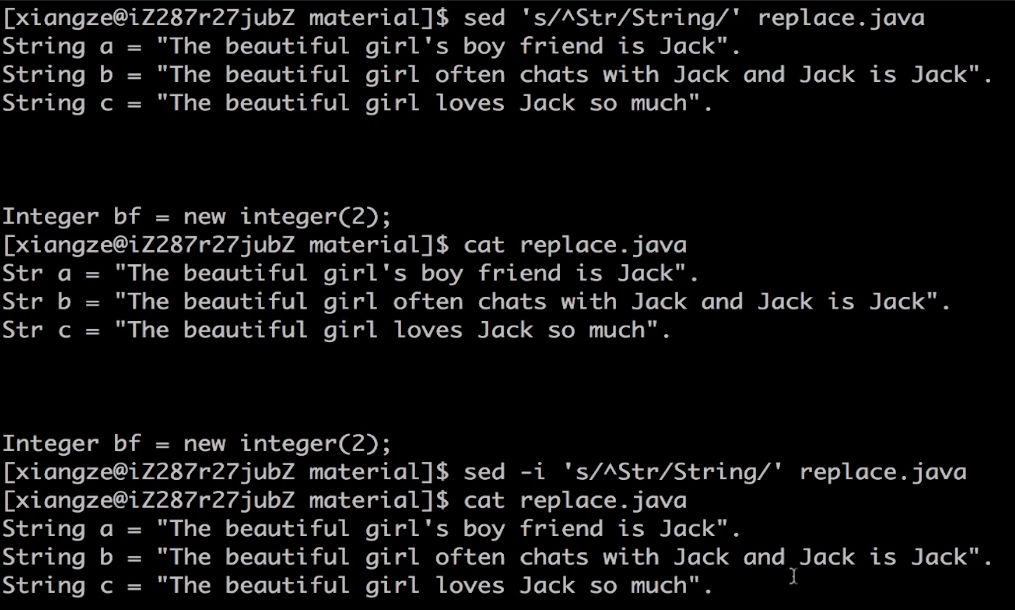Click the word 'chats' in the 'Str b' line
This screenshot has width=1015, height=610.
tap(512, 302)
